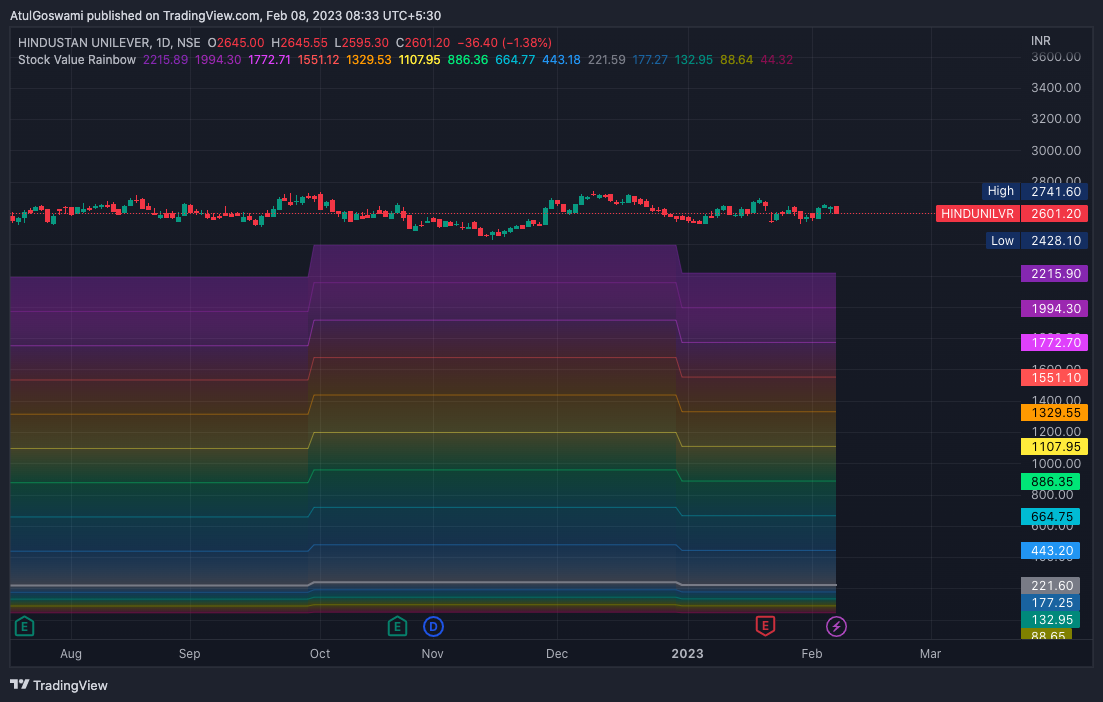Click the Low 2428.10 price label
The width and height of the screenshot is (1103, 702).
[x=1037, y=241]
